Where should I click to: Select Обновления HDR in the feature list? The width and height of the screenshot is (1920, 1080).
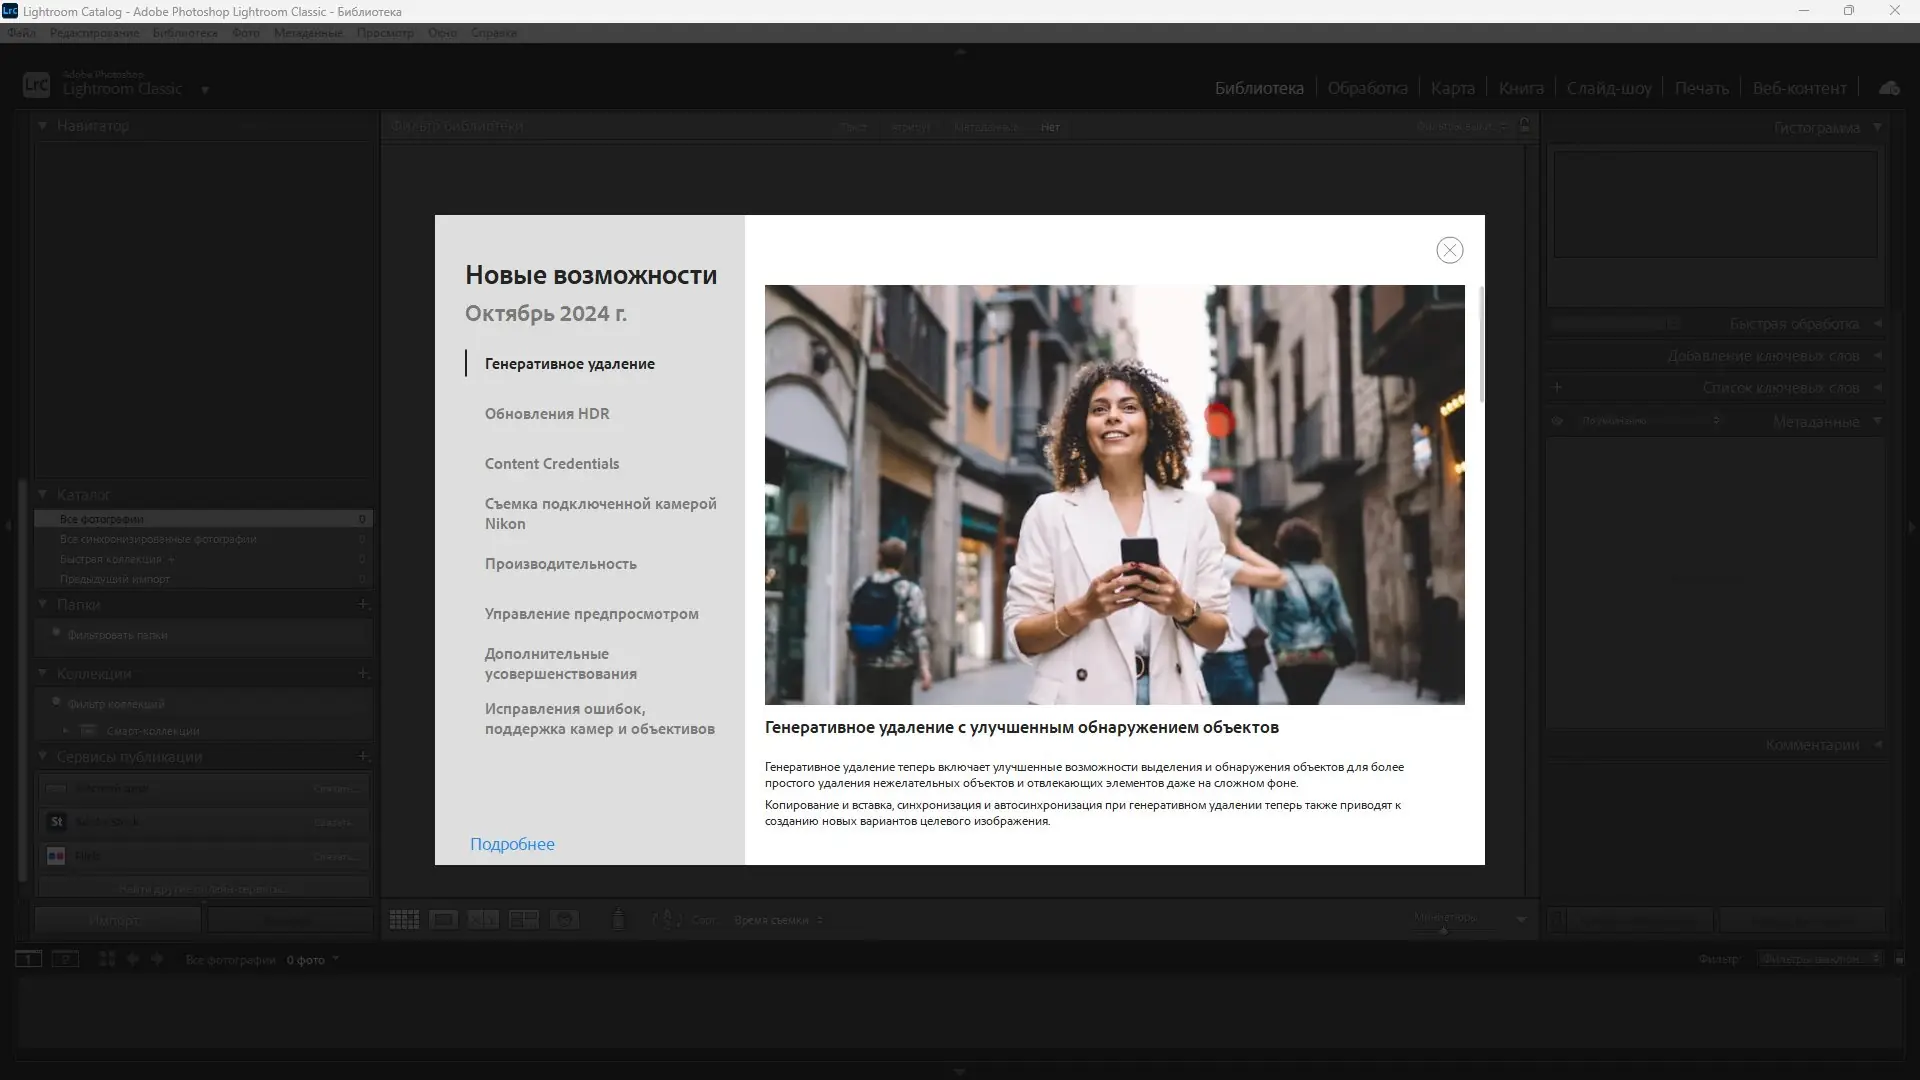pyautogui.click(x=546, y=414)
